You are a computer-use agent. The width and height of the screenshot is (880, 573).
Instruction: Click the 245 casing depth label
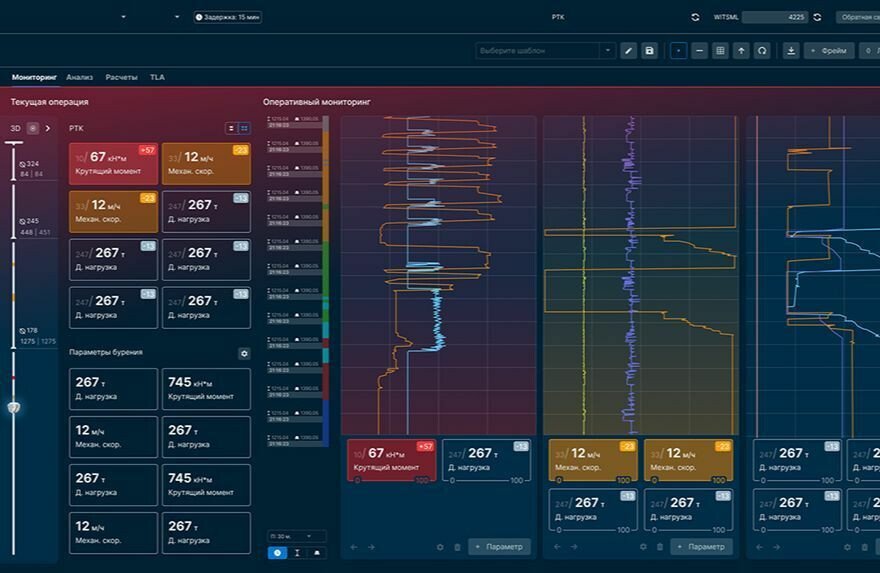tap(29, 221)
